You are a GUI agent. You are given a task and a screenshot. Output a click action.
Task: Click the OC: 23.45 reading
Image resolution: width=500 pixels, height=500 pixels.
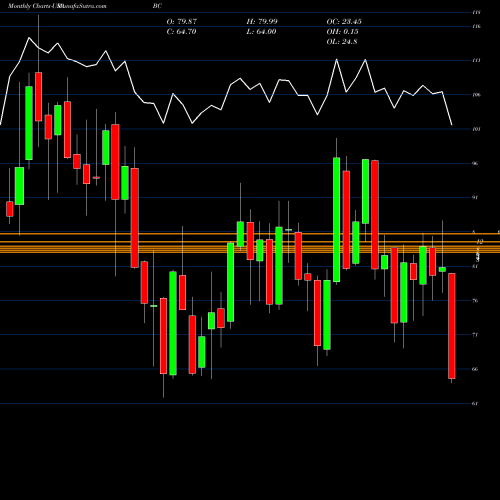(x=344, y=22)
